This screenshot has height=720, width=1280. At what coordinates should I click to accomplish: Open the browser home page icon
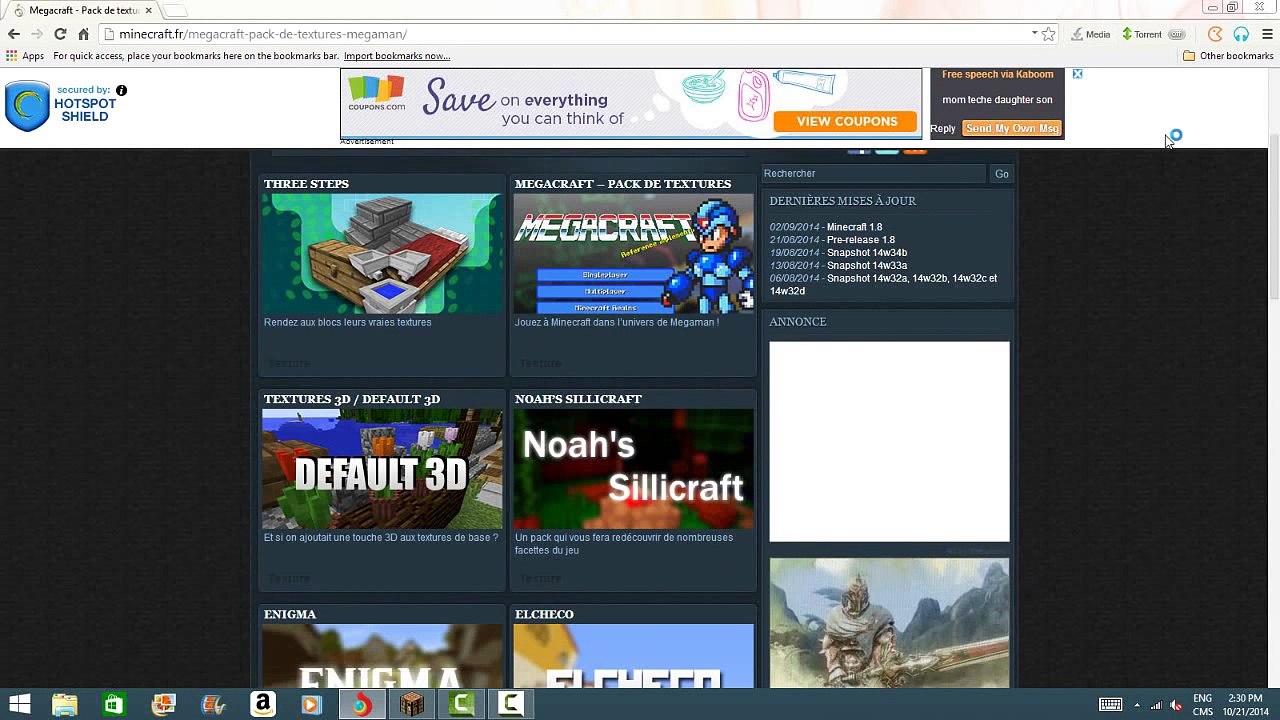point(84,34)
